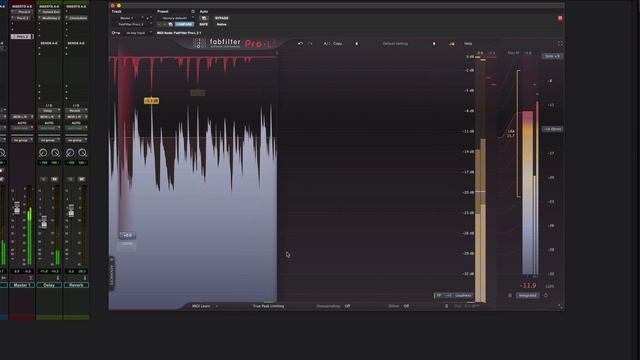Toggle True Peak Limiting
Viewport: 640px width, 360px height.
point(268,306)
